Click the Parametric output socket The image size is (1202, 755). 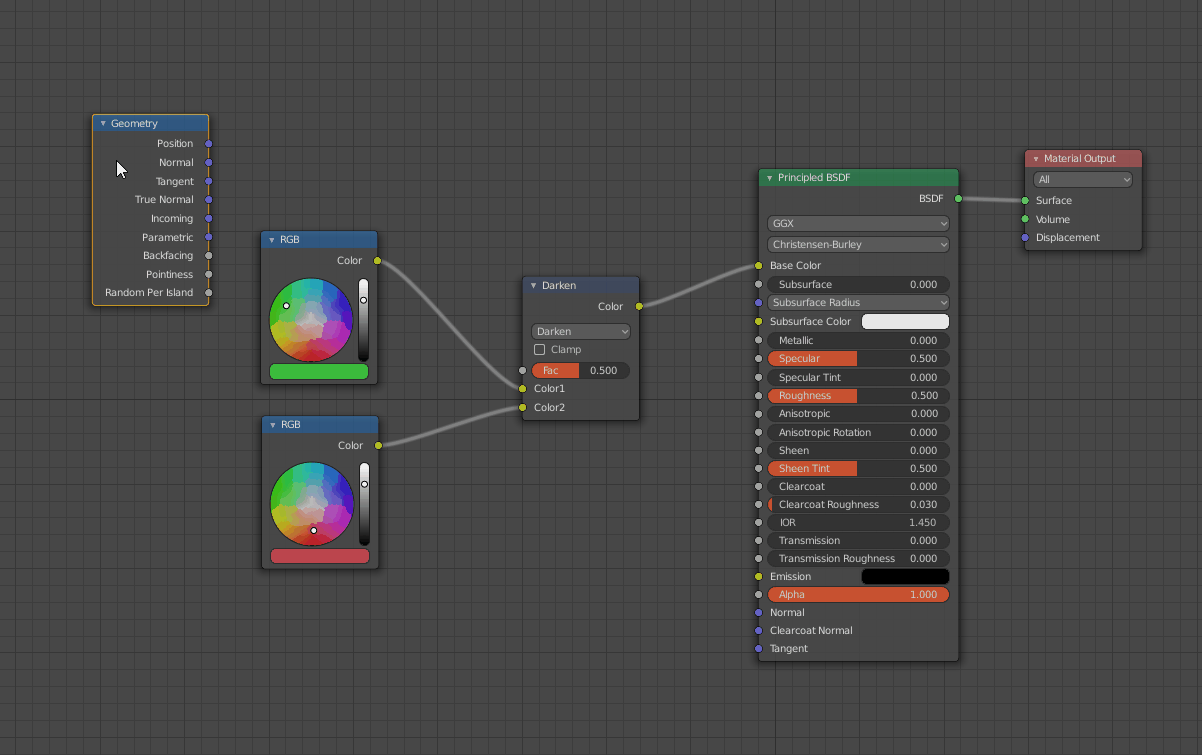[x=208, y=237]
